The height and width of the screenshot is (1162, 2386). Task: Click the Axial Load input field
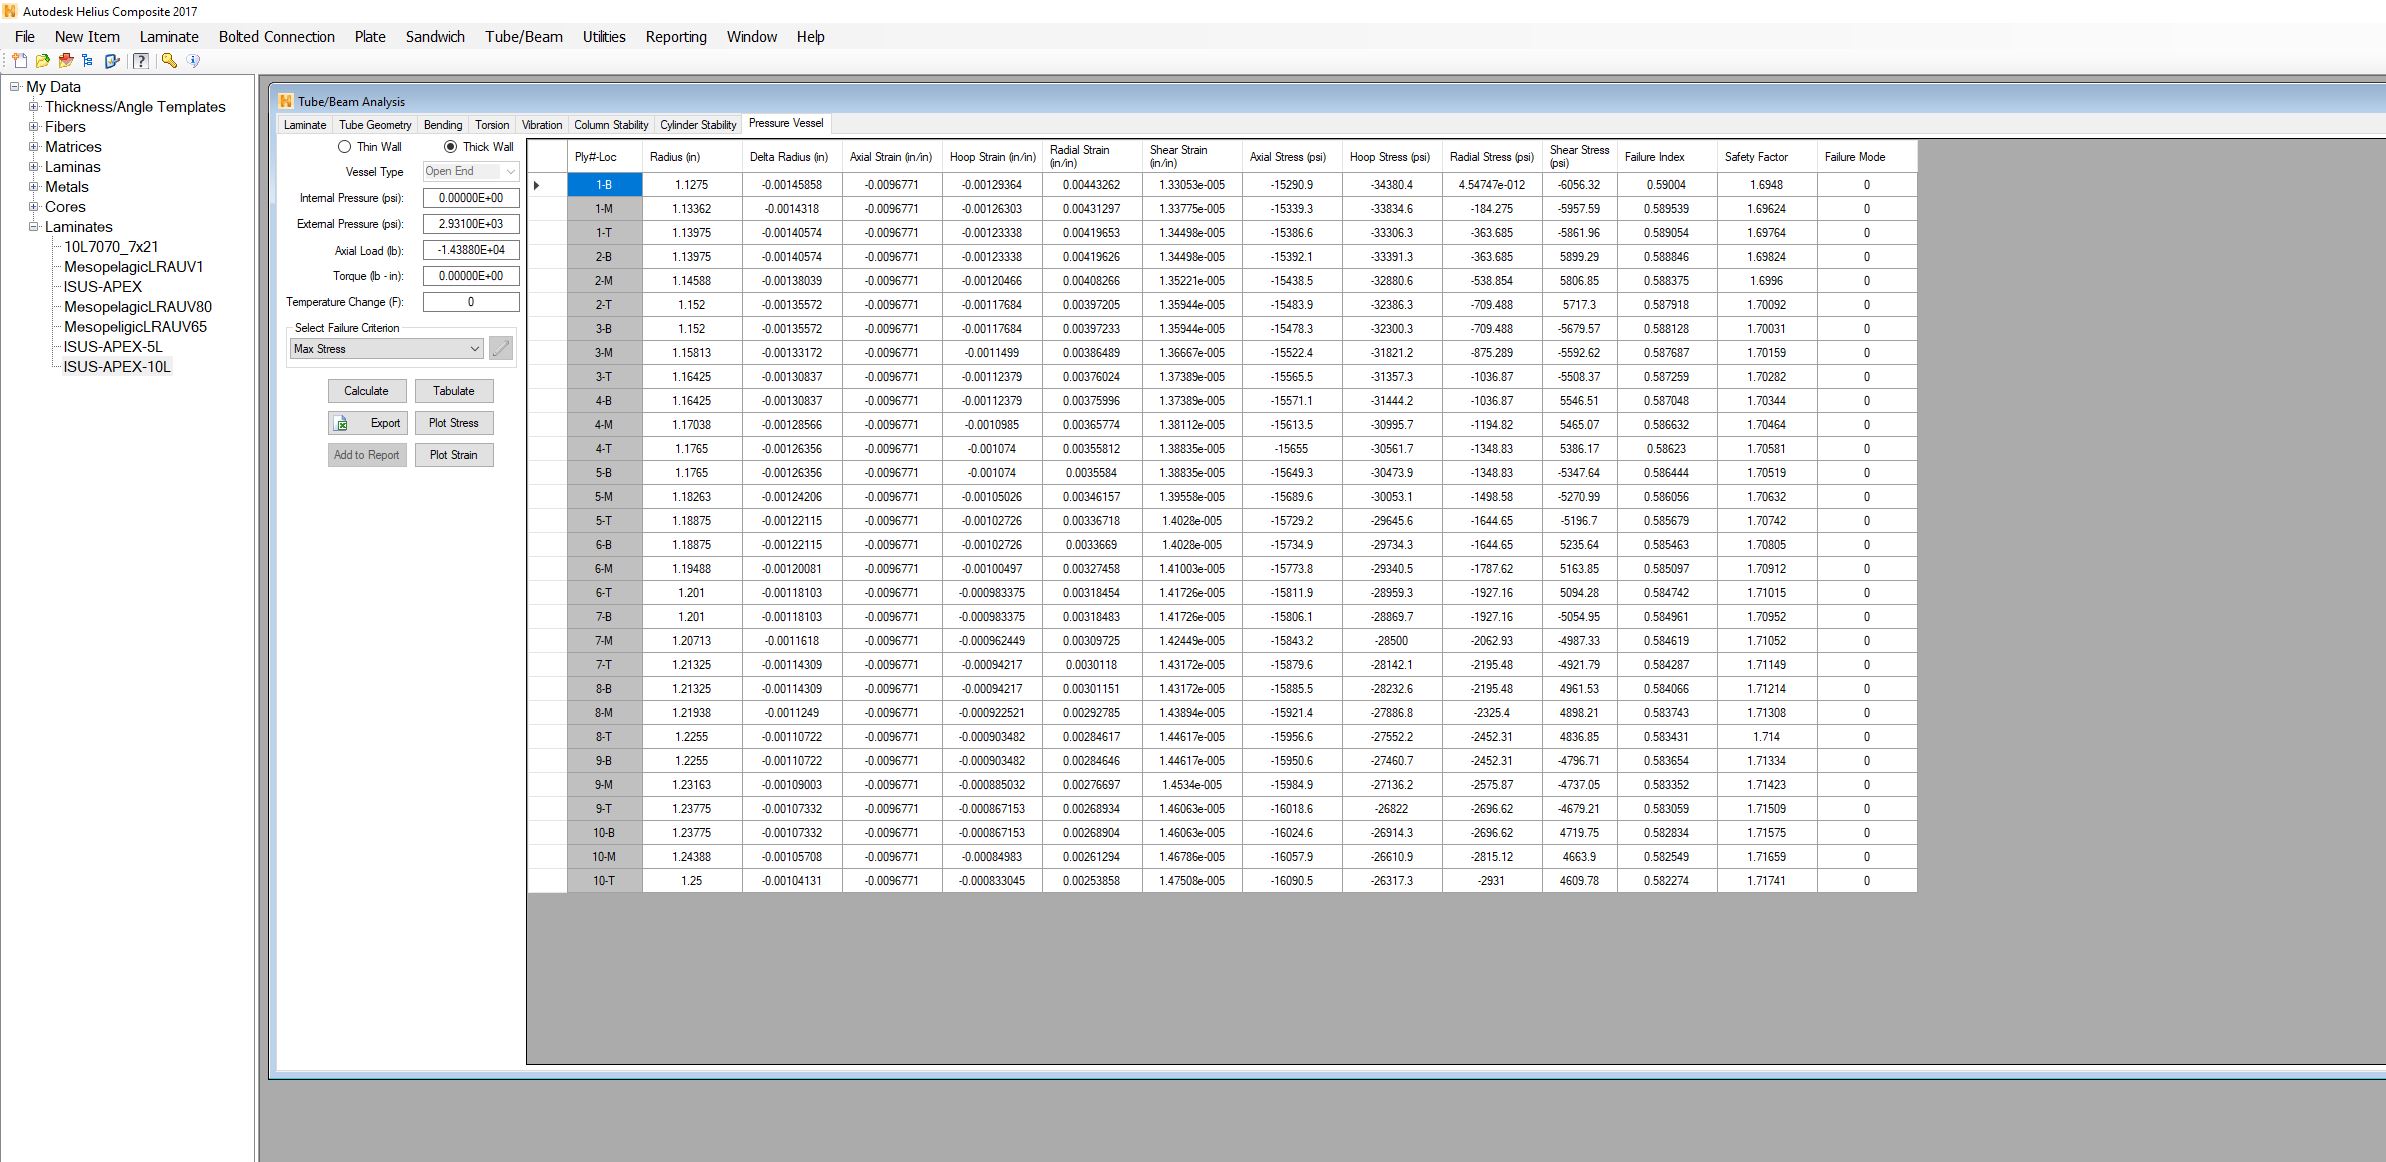[471, 250]
